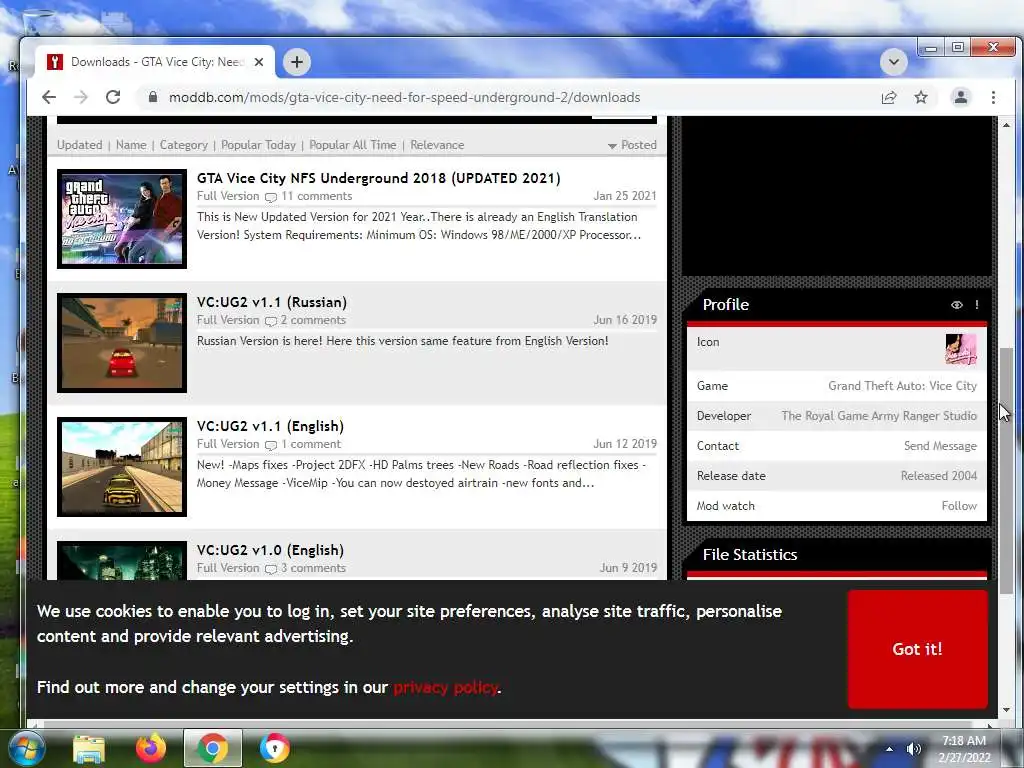Image resolution: width=1024 pixels, height=768 pixels.
Task: Click the page vertical scrollbar thumb
Action: (x=1006, y=470)
